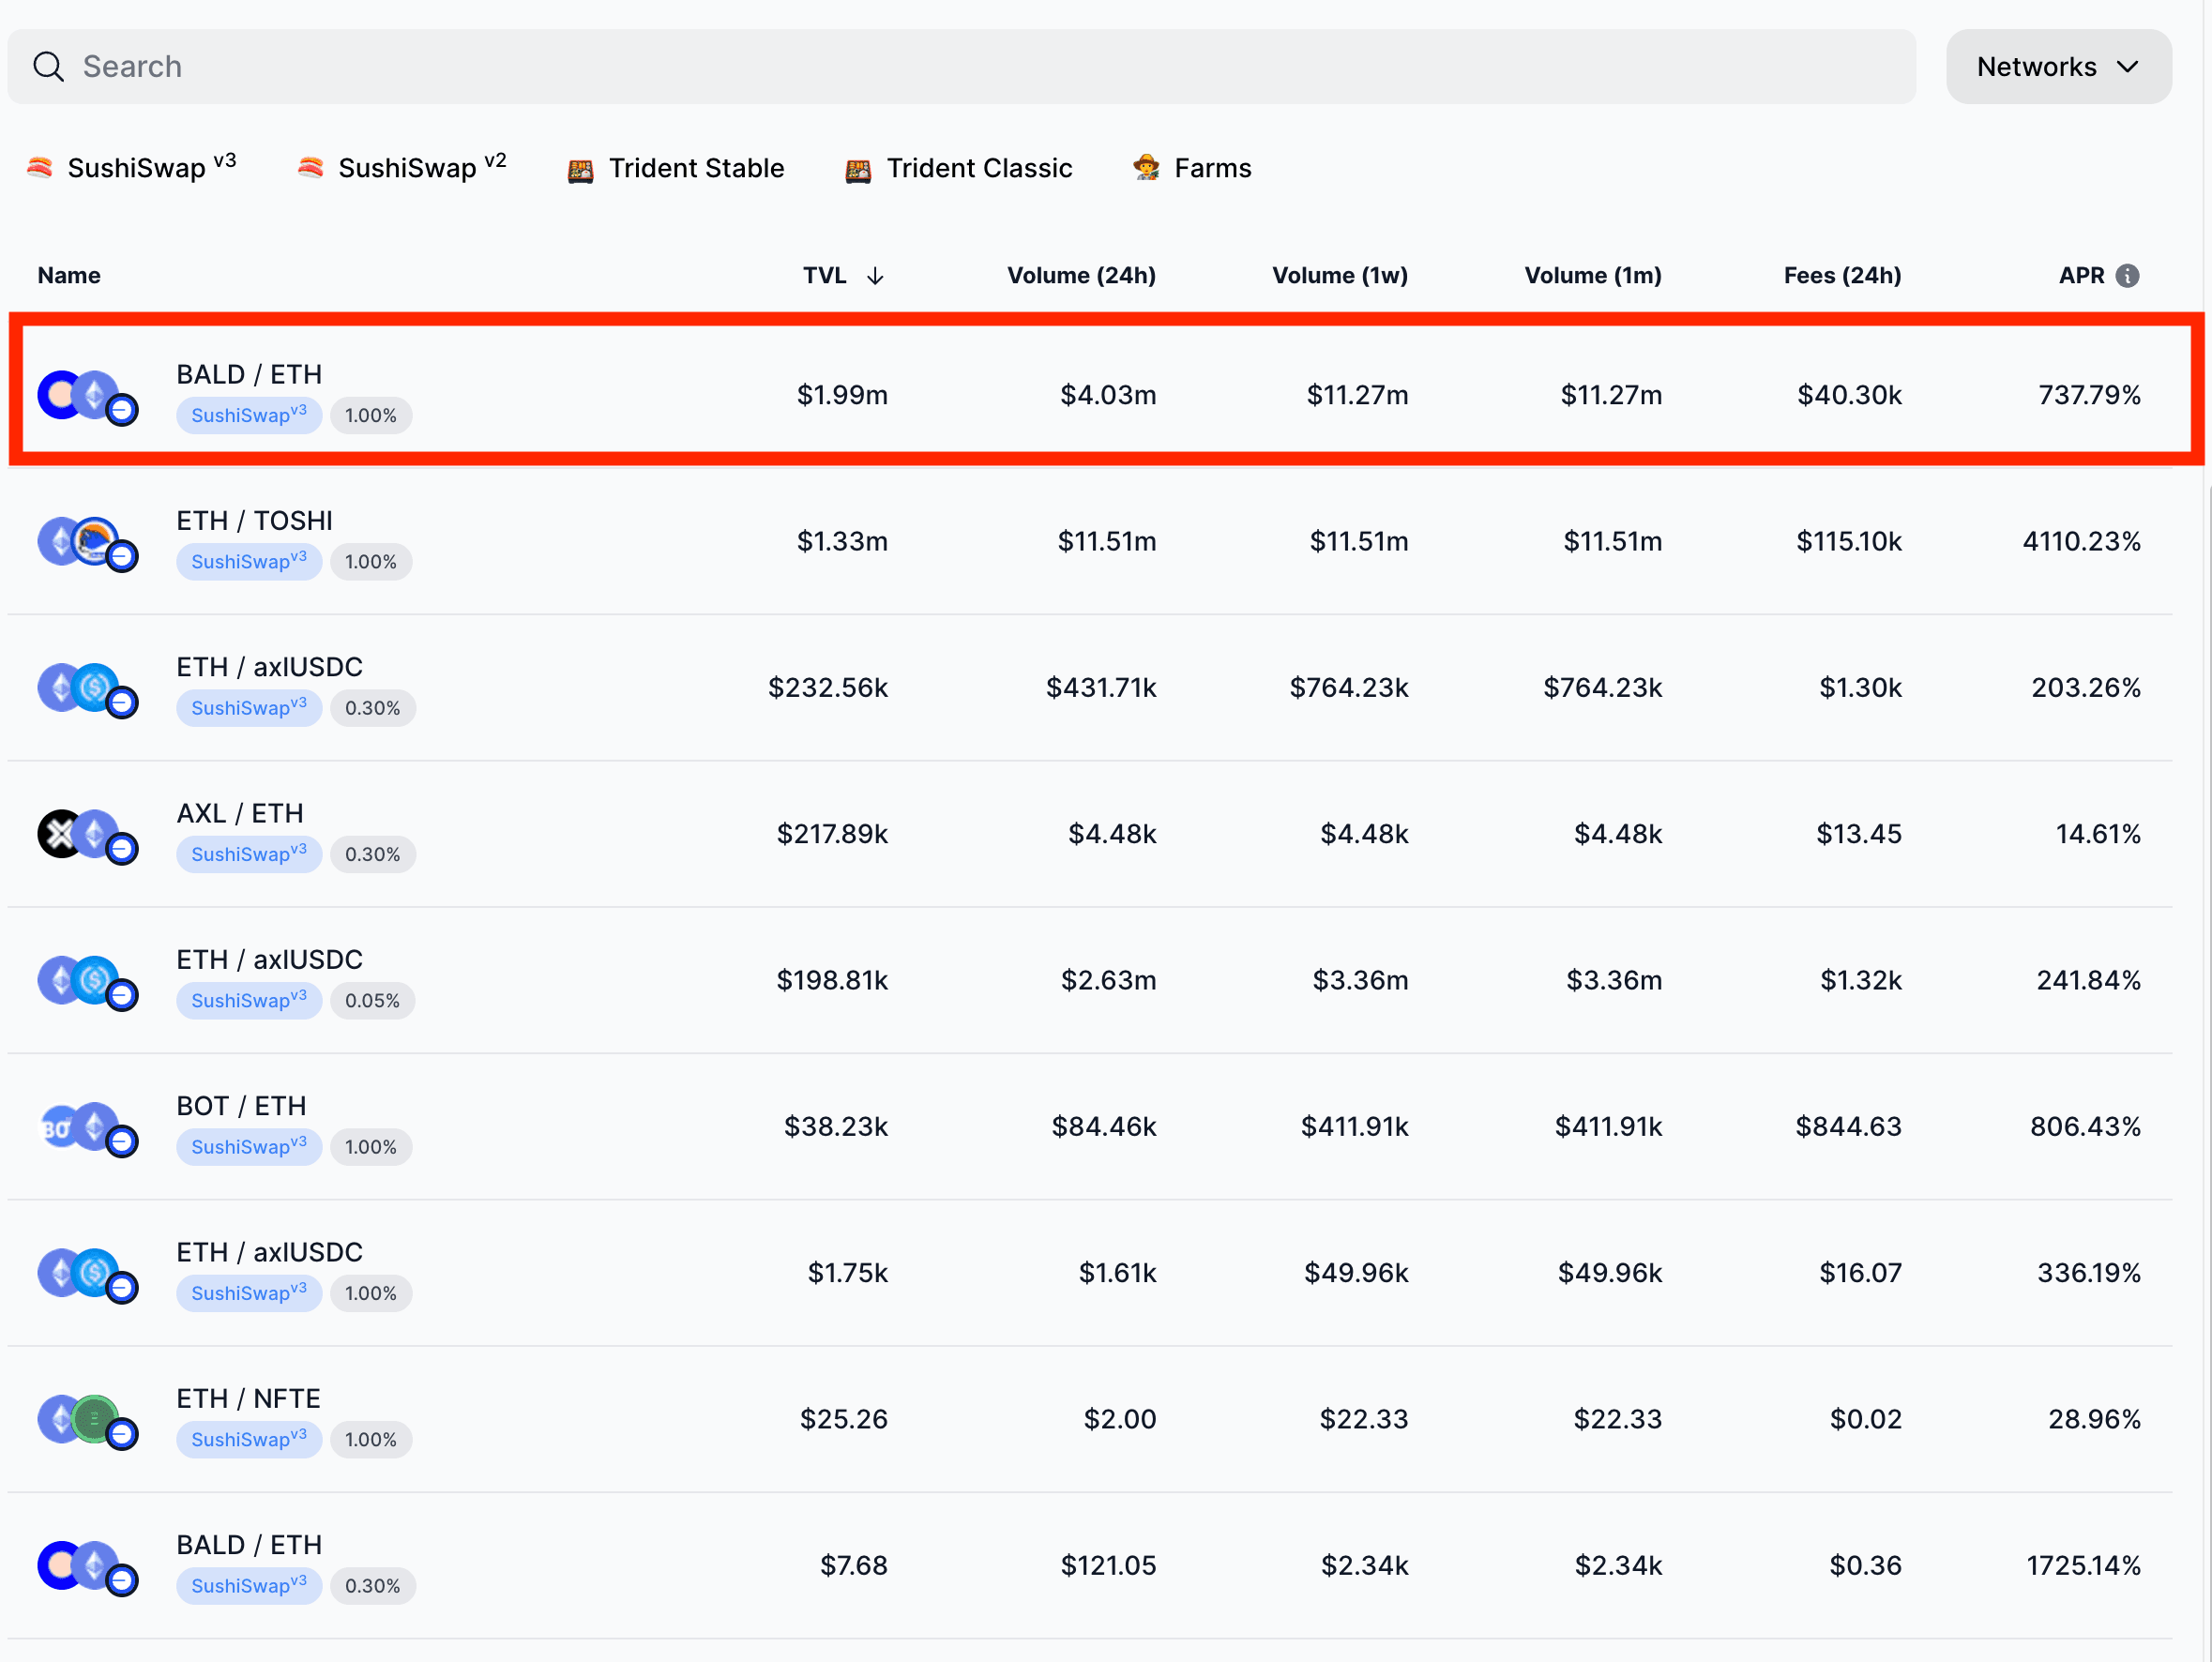Click the $844.63 fees value
Viewport: 2212px width, 1662px height.
pyautogui.click(x=1848, y=1127)
